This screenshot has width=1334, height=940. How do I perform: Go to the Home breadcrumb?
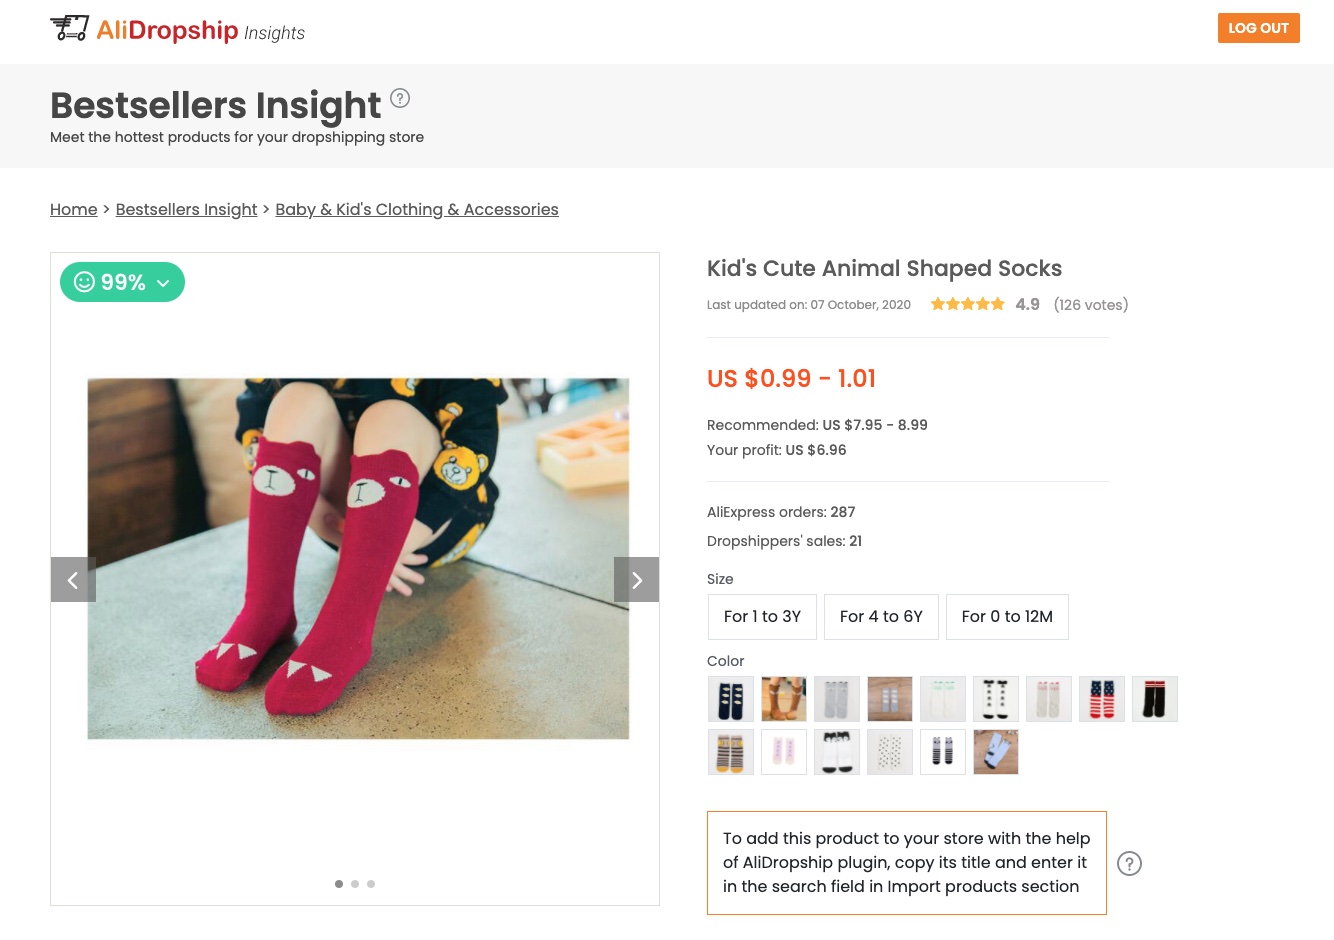click(x=74, y=209)
